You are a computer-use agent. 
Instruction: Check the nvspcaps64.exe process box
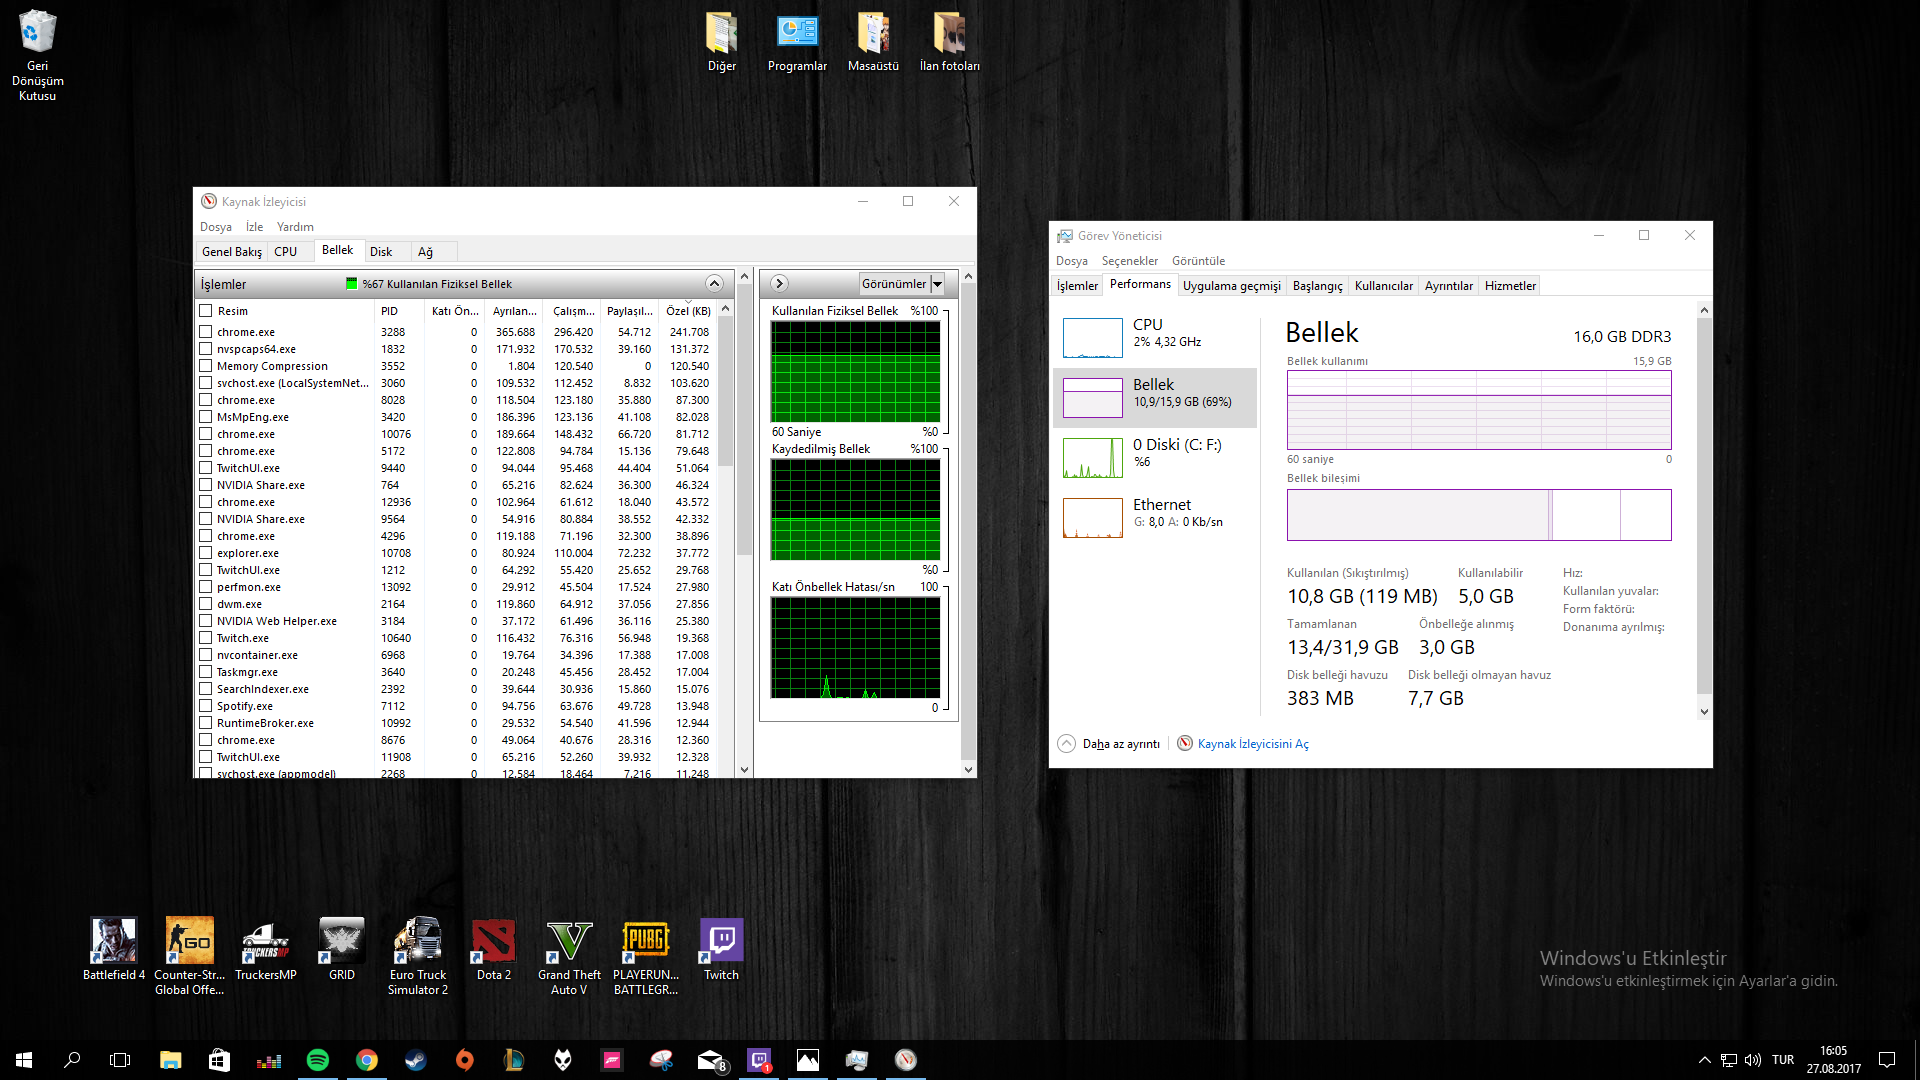tap(206, 349)
